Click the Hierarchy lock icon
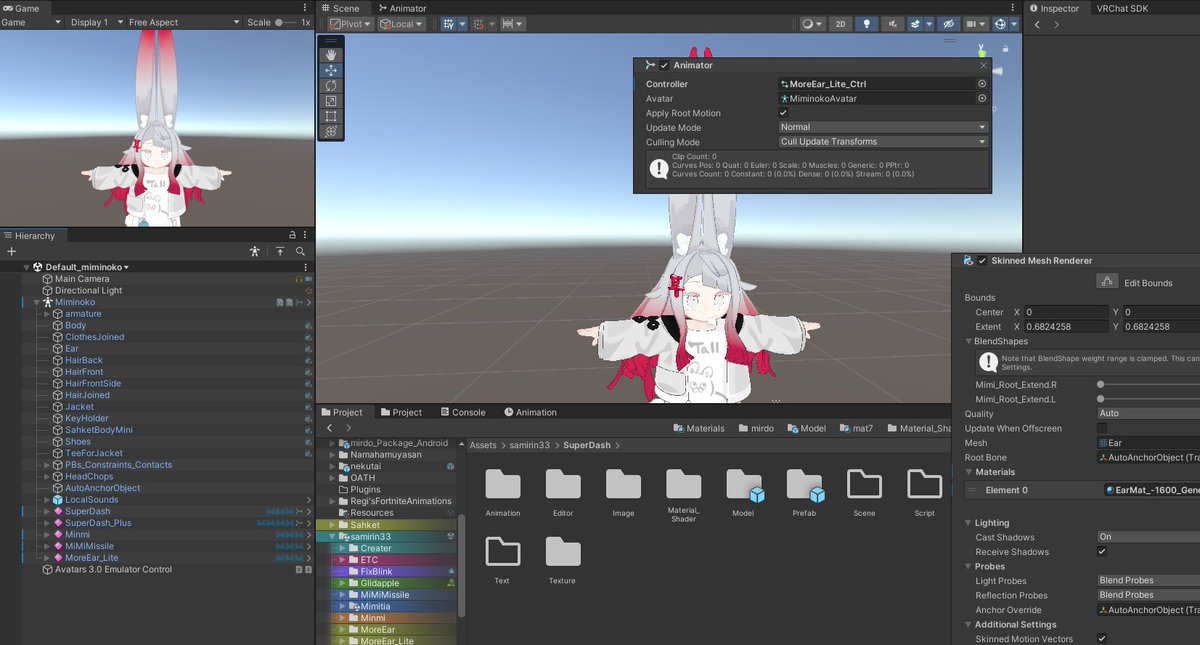 (x=292, y=235)
